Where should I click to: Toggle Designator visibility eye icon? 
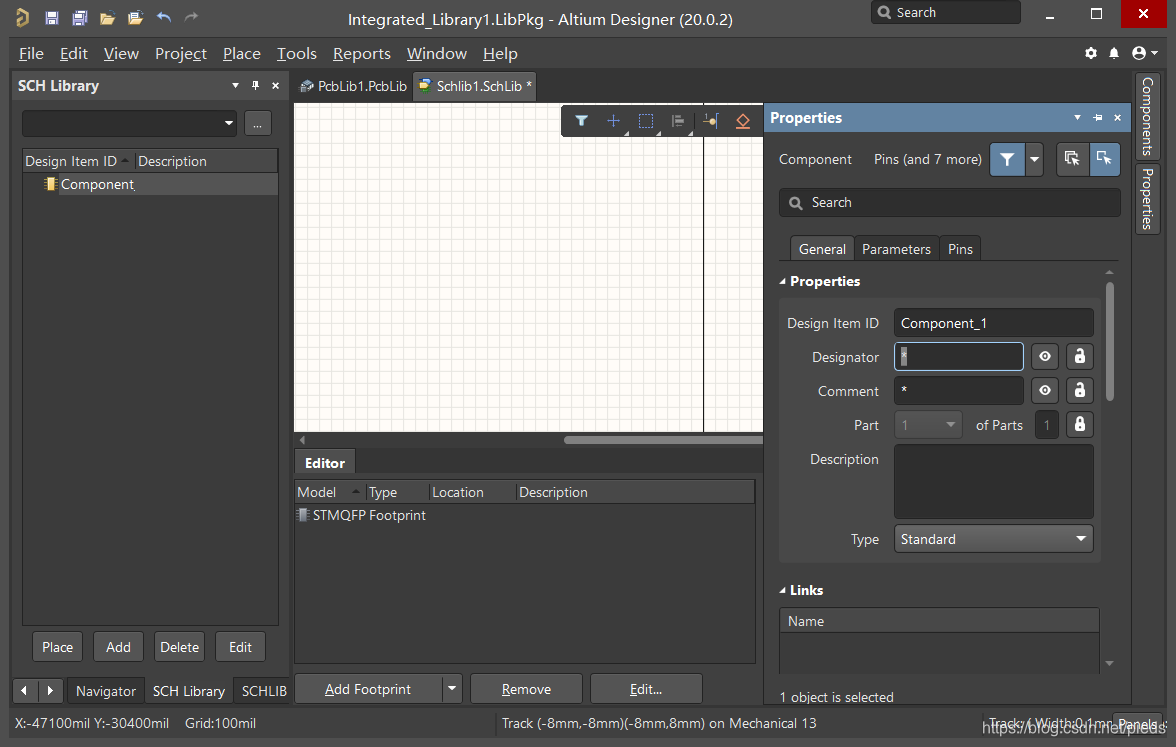click(1045, 357)
